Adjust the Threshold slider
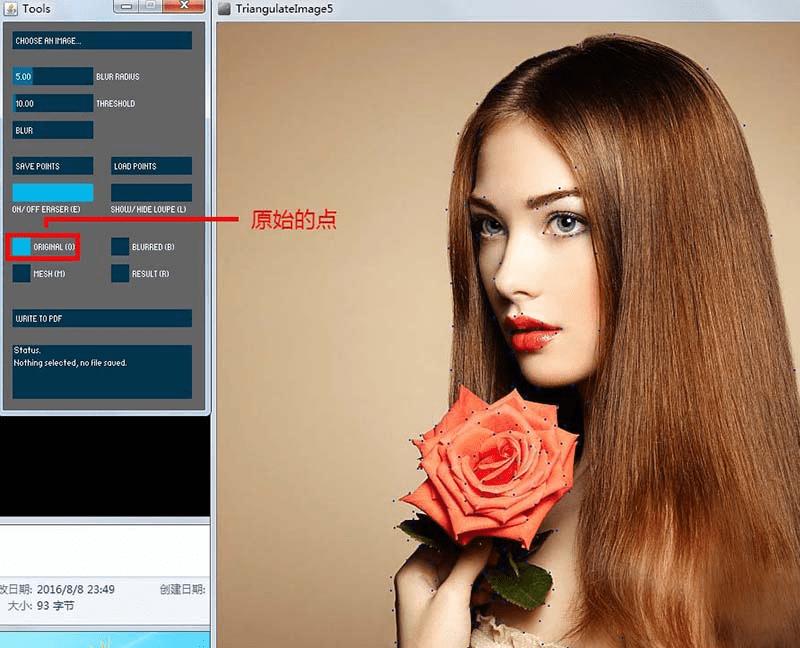The image size is (800, 648). pyautogui.click(x=53, y=104)
